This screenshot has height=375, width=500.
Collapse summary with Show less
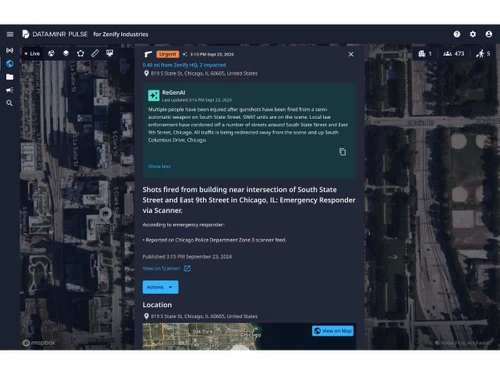click(159, 166)
